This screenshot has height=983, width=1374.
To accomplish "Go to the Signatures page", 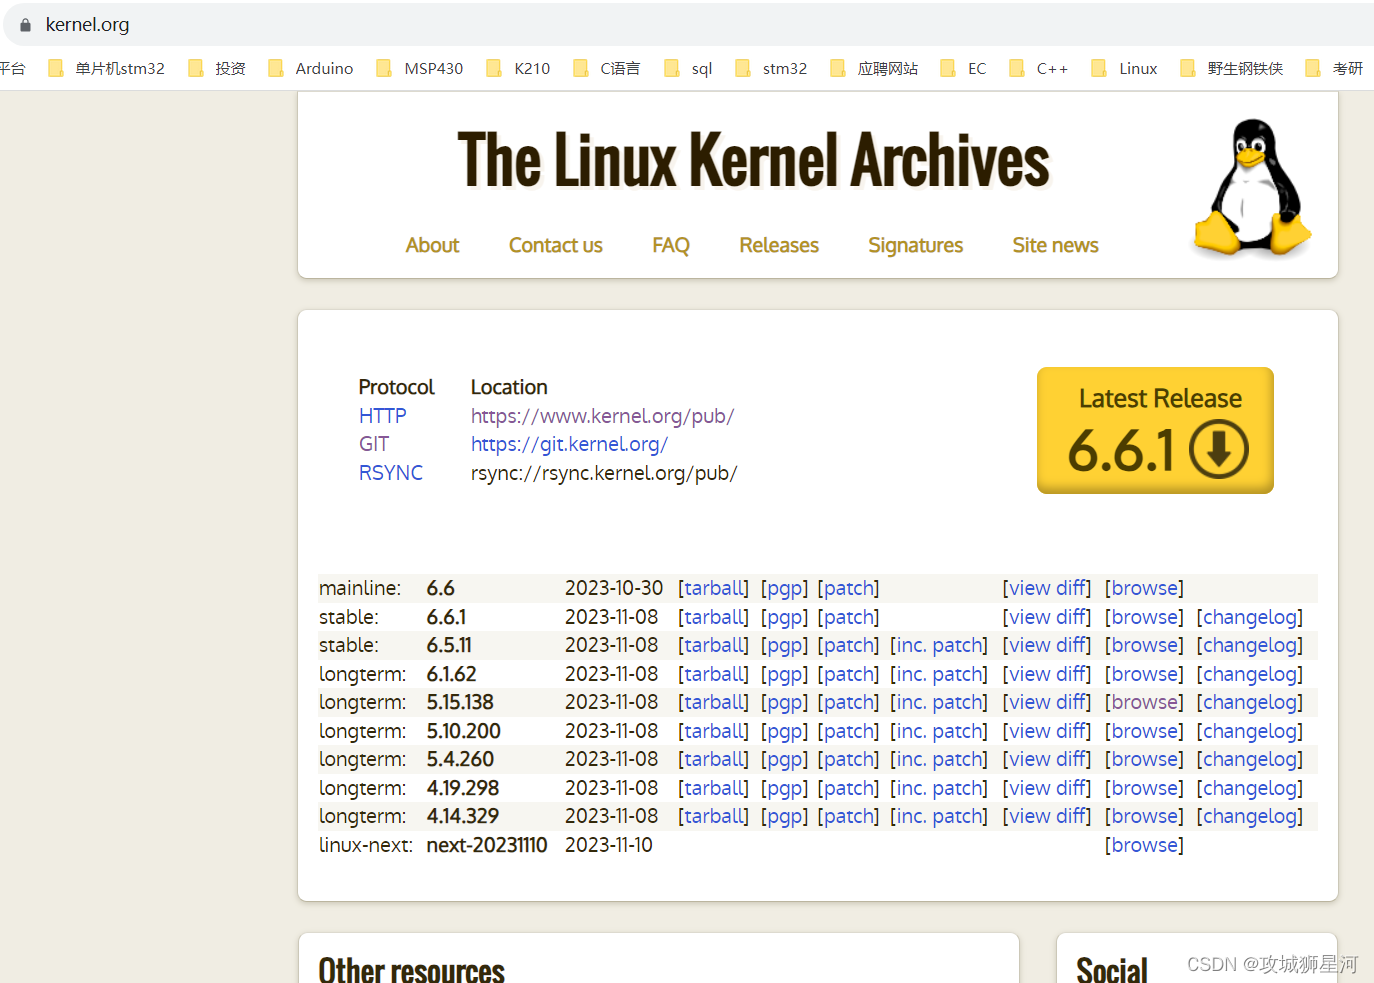I will 915,245.
